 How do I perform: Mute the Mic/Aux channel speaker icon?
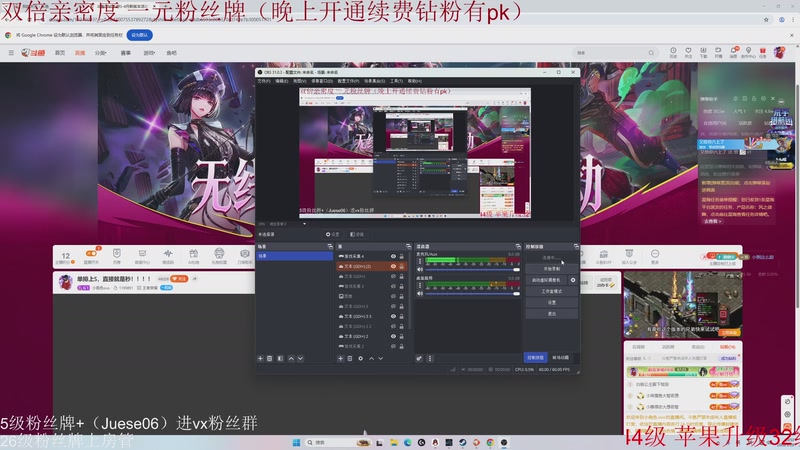coord(420,269)
